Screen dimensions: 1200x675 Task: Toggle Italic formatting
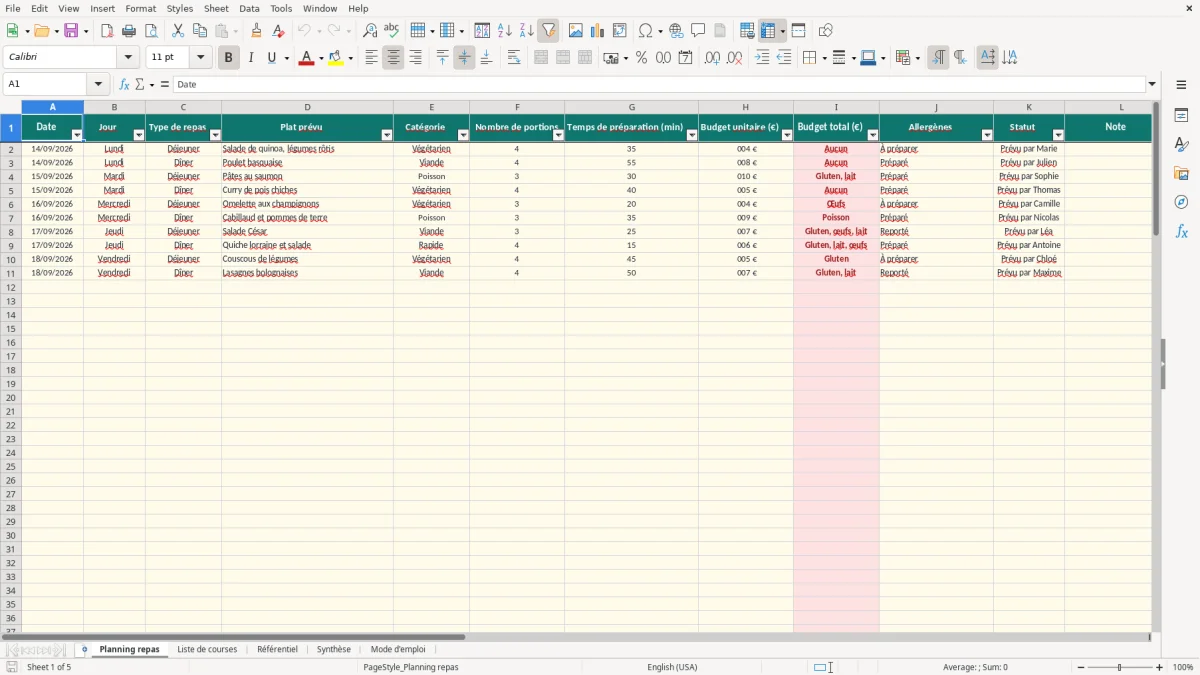250,58
